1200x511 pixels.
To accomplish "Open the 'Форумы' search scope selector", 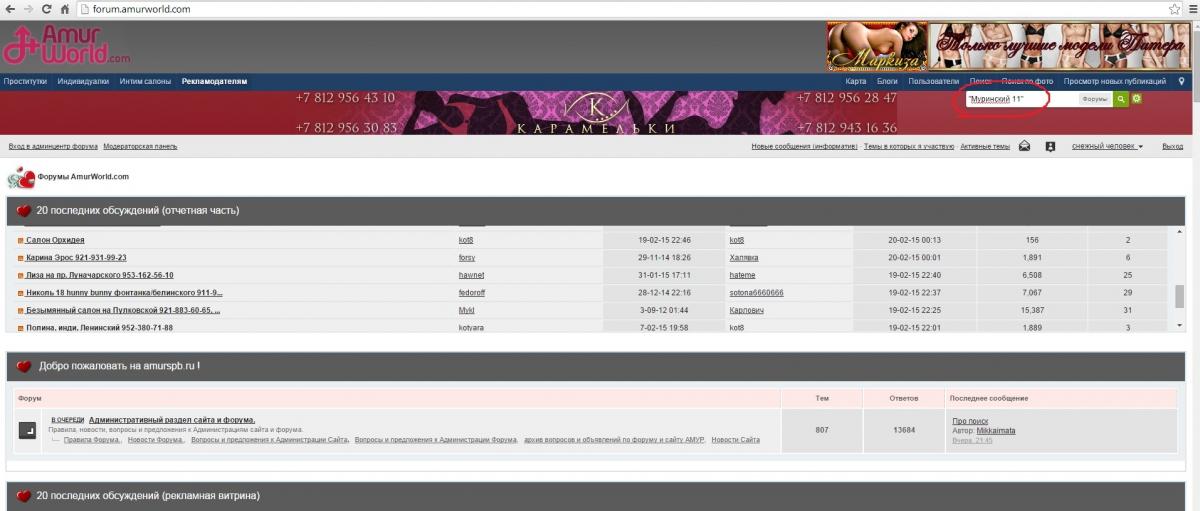I will click(1095, 99).
